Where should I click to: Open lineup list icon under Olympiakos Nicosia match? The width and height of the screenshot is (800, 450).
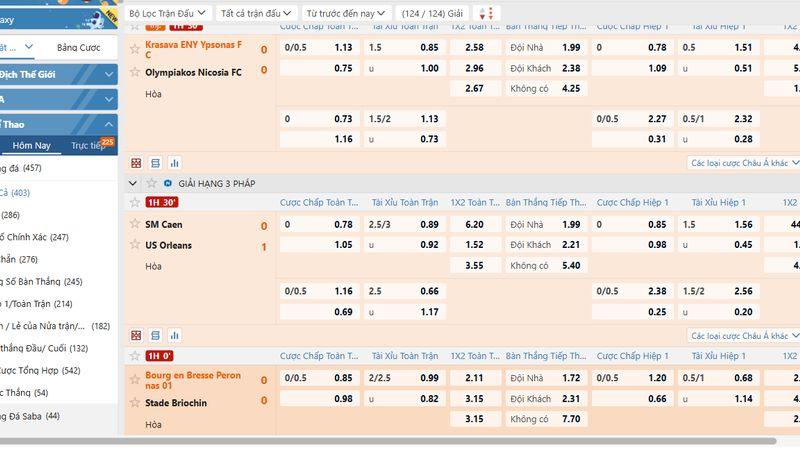(x=156, y=163)
